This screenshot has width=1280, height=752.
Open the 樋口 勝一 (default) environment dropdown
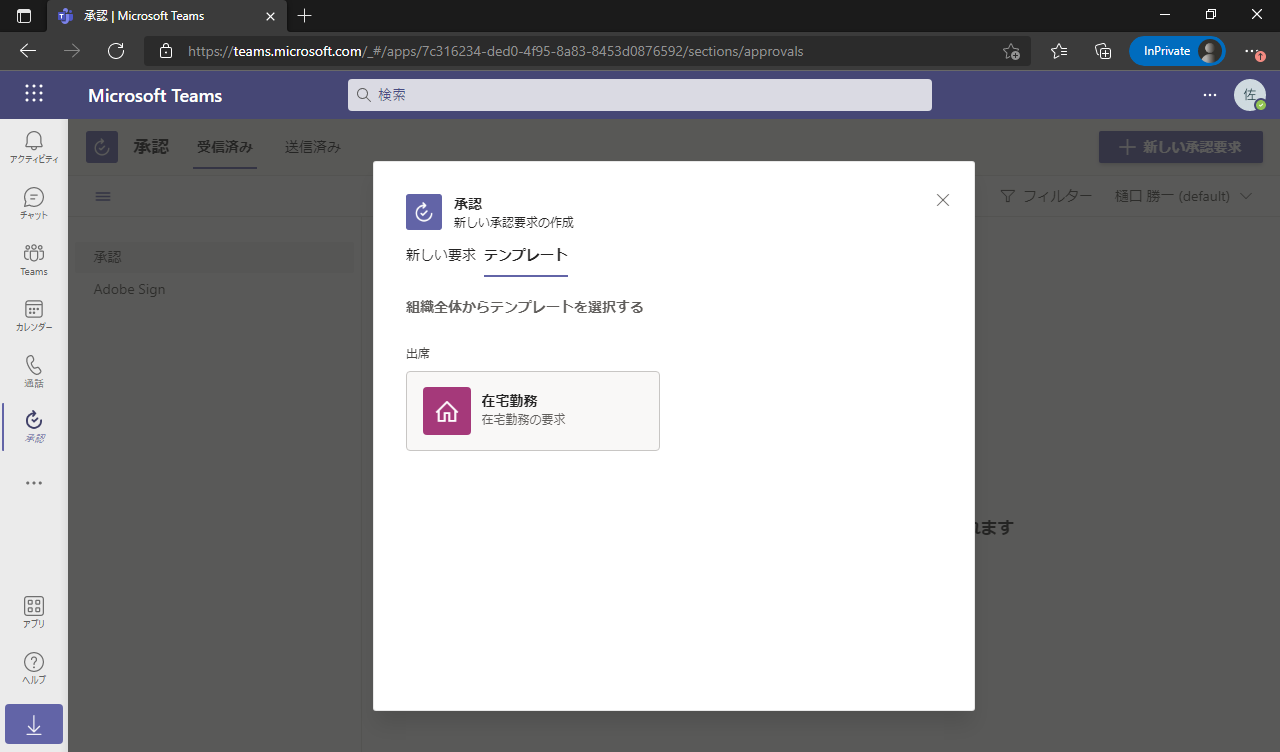[1183, 196]
